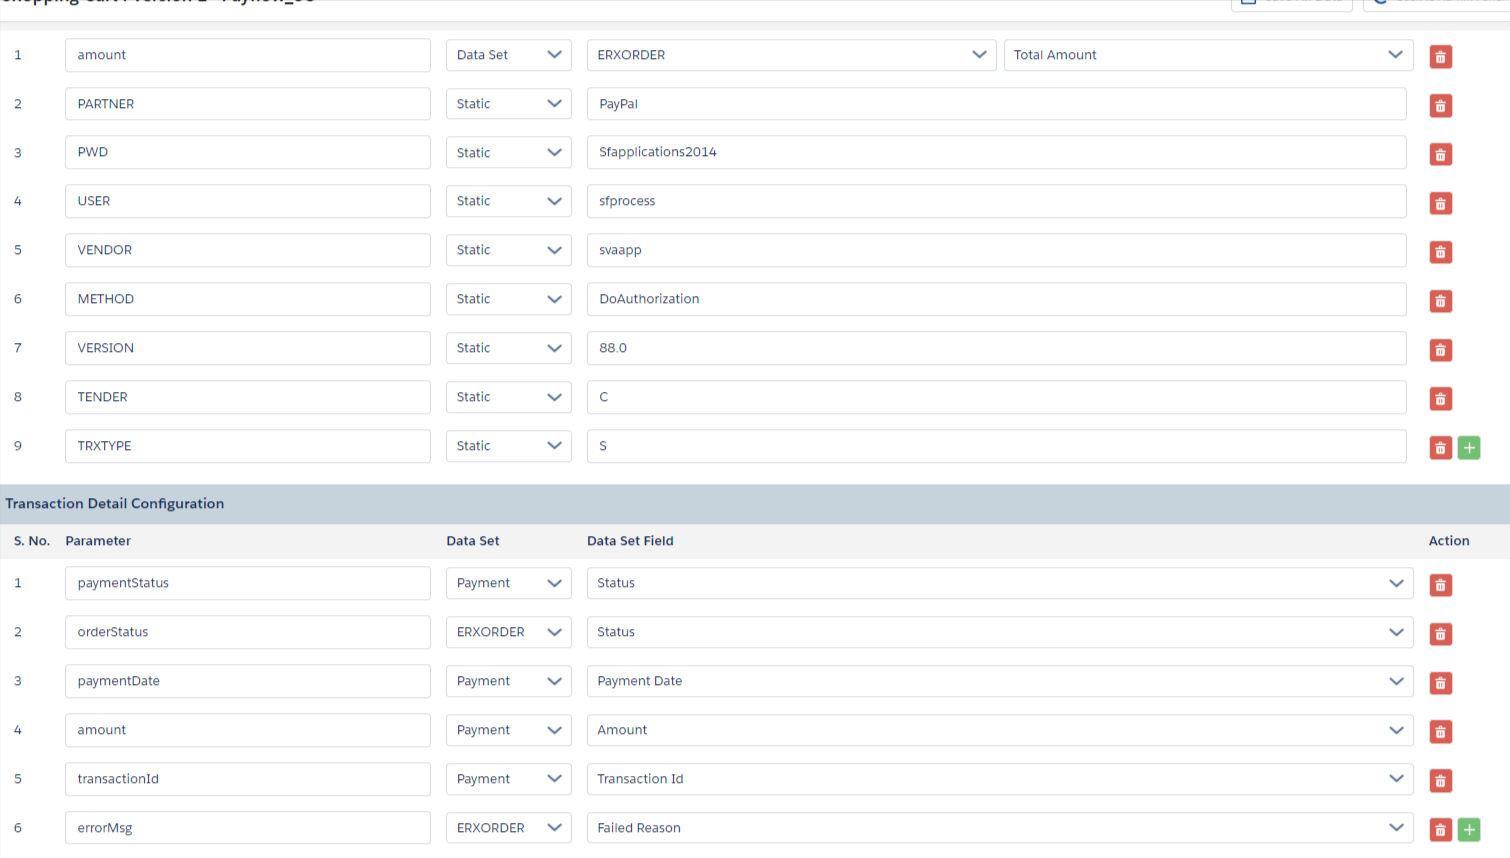Add new row after TRXTYPE parameter

click(x=1469, y=448)
